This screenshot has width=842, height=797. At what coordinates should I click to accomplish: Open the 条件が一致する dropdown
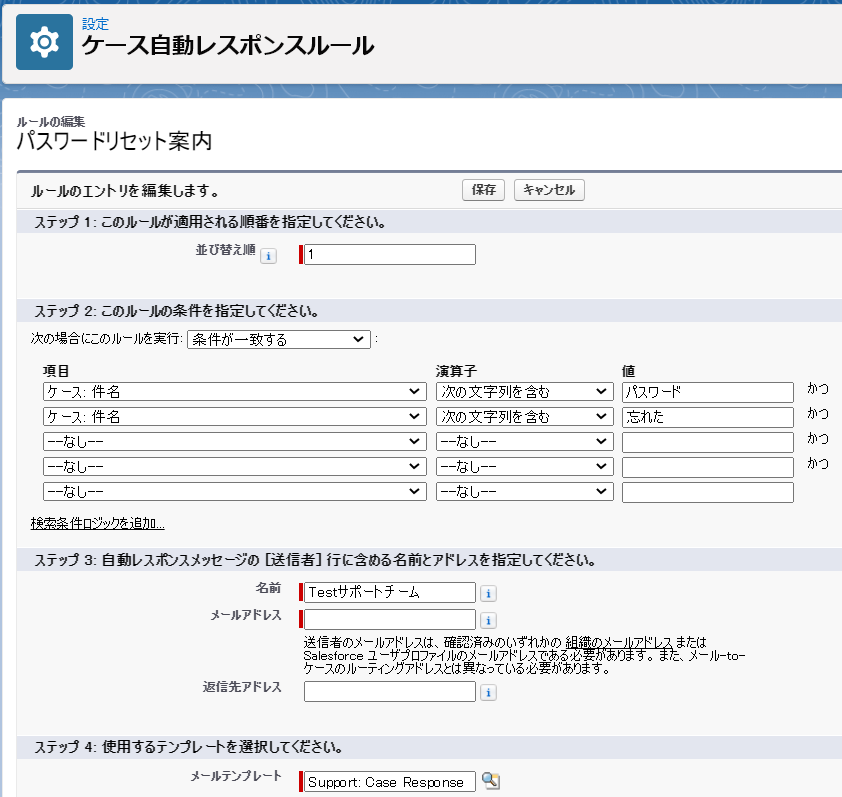point(279,339)
